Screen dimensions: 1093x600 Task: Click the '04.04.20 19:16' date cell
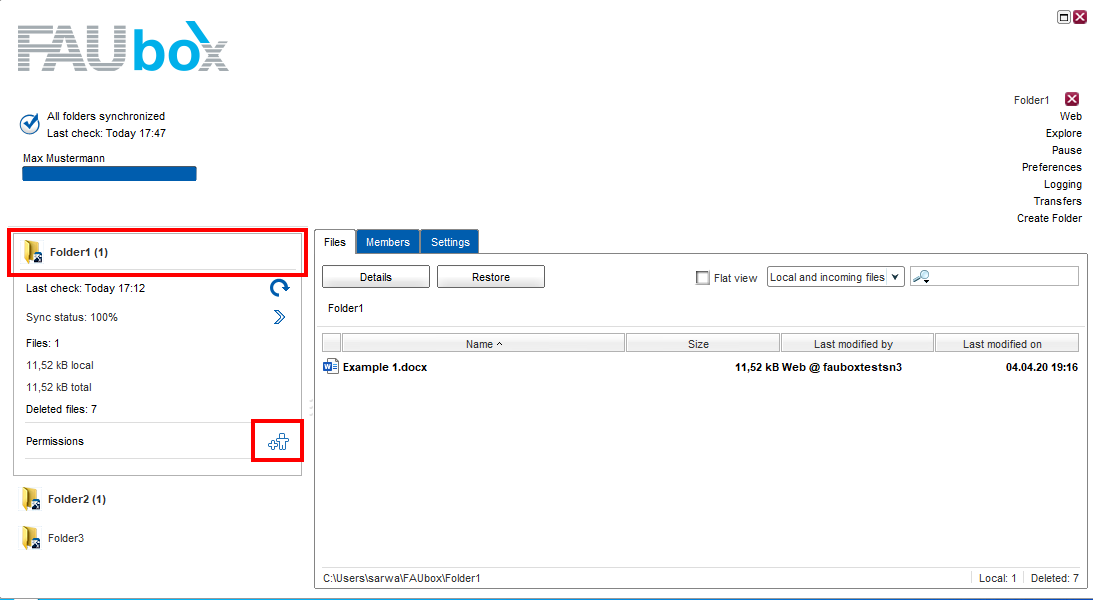1041,367
